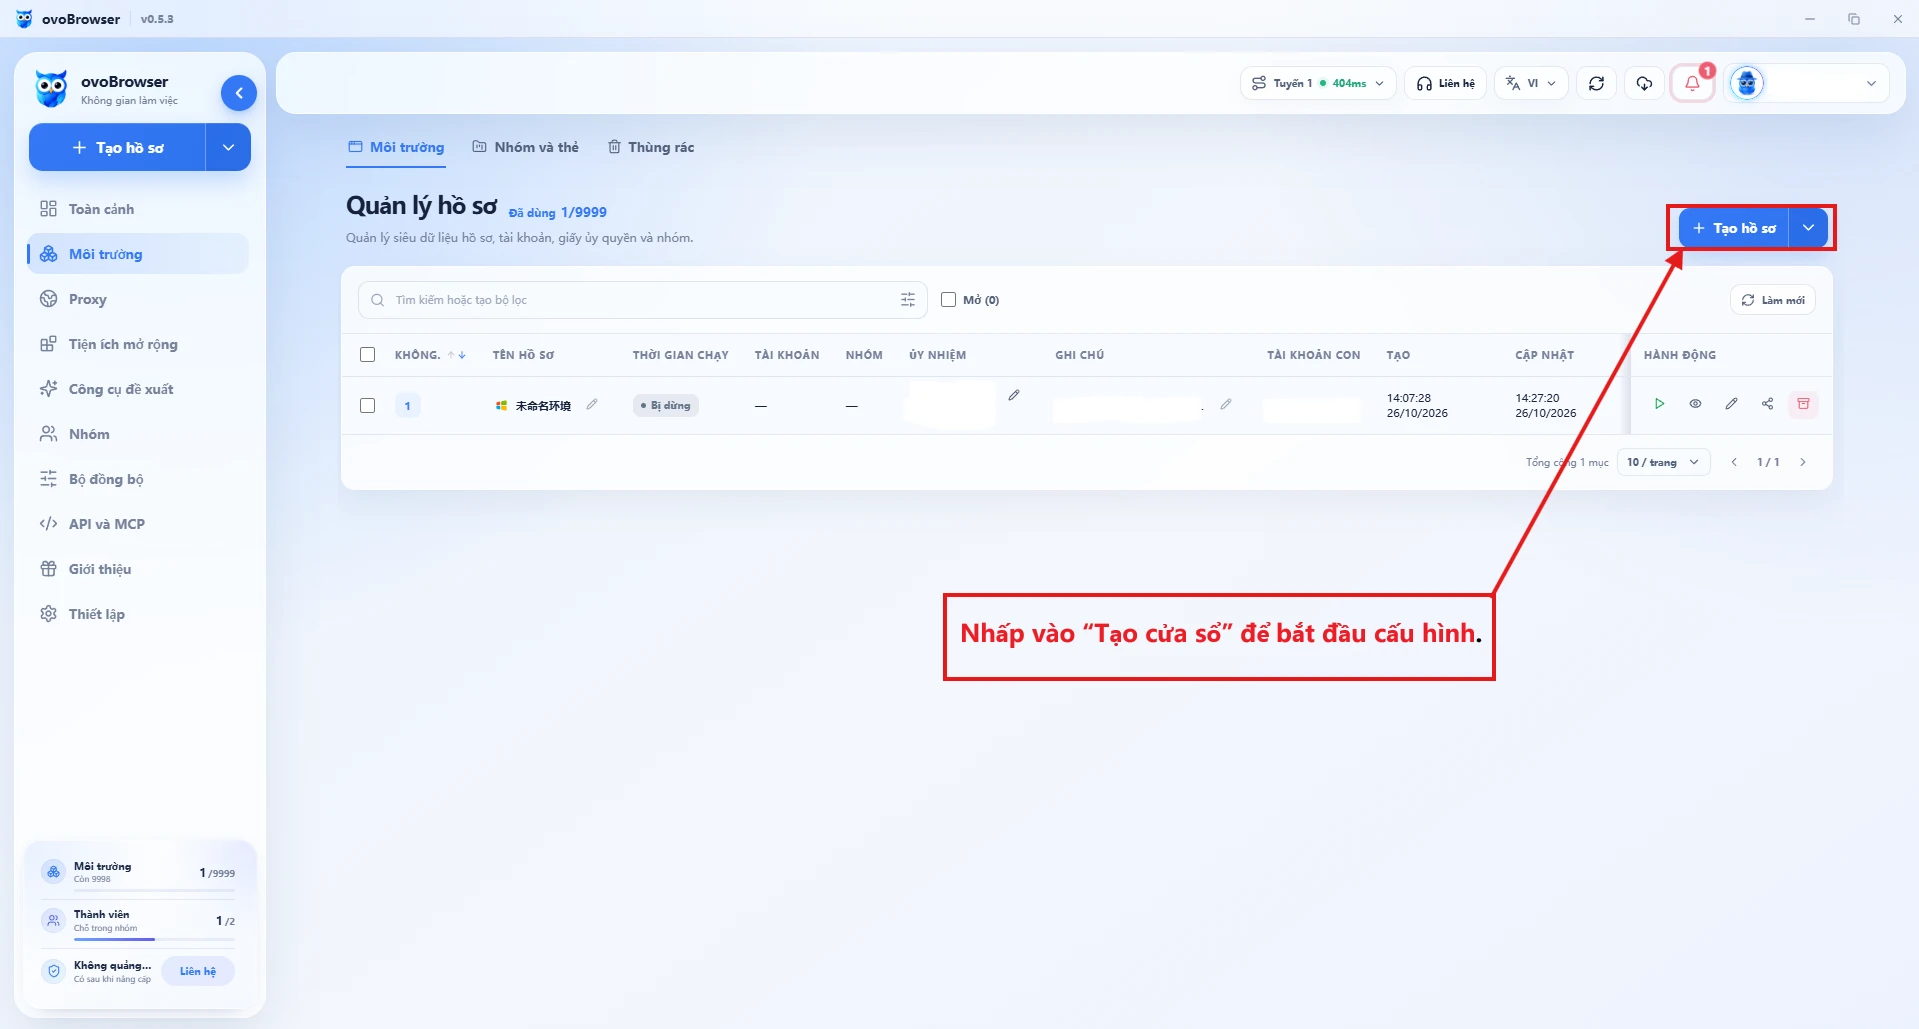The width and height of the screenshot is (1919, 1029).
Task: Click the TÊN HỒ SƠ column header
Action: [x=523, y=355]
